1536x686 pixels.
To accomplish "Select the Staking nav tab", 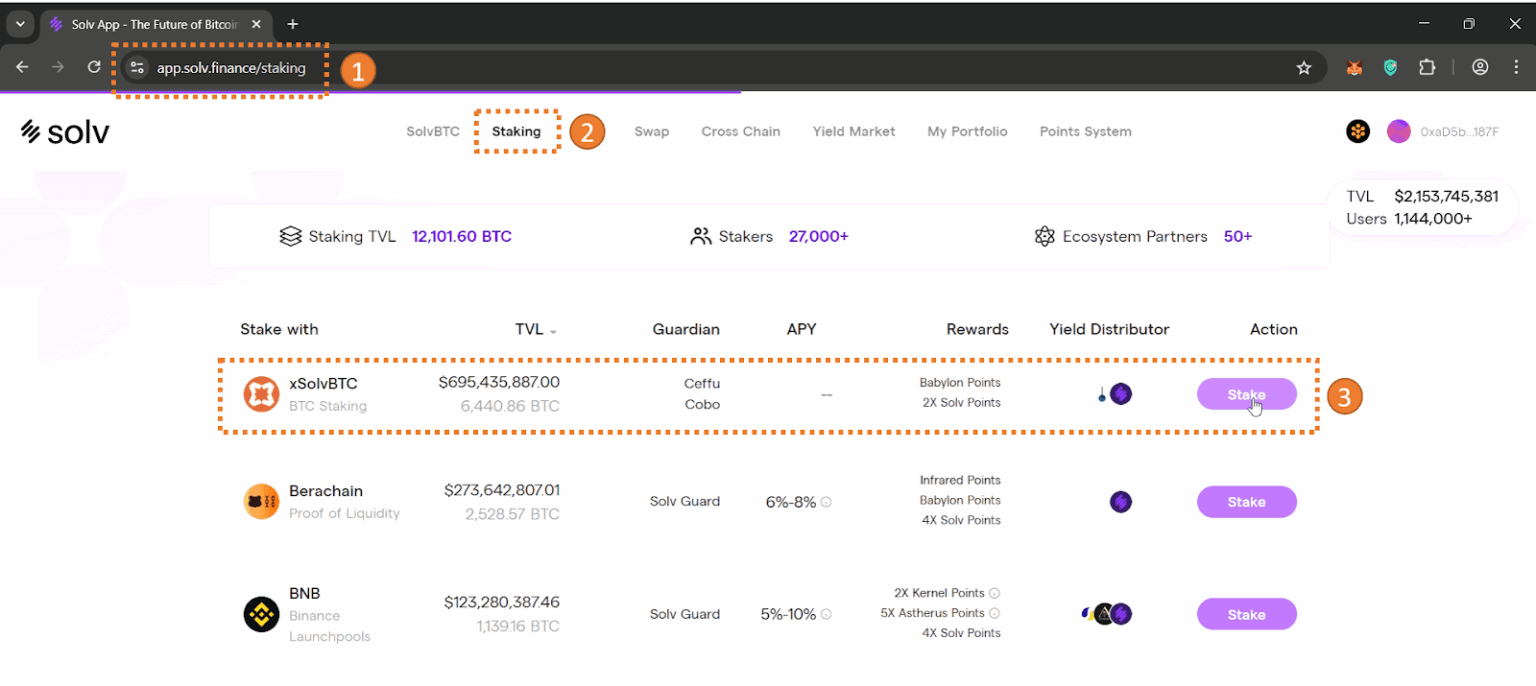I will [x=516, y=131].
